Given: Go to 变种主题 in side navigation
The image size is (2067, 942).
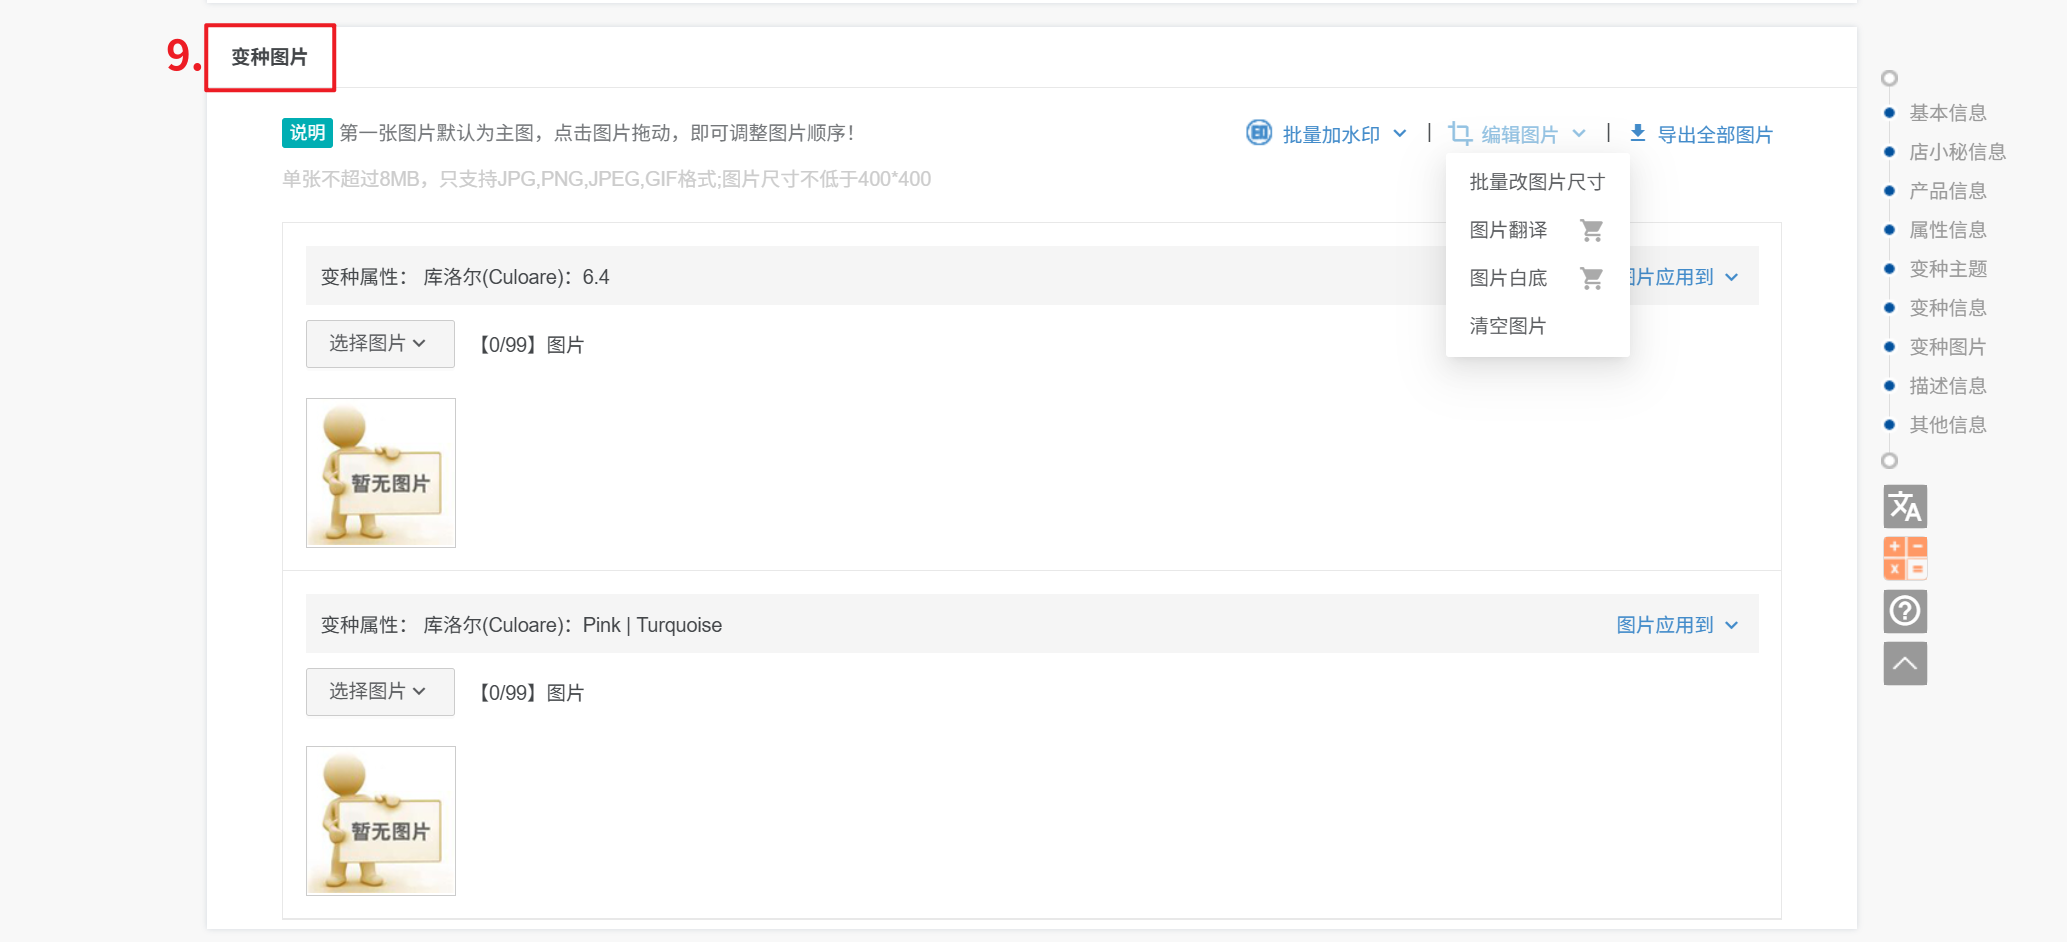Looking at the screenshot, I should 1947,269.
